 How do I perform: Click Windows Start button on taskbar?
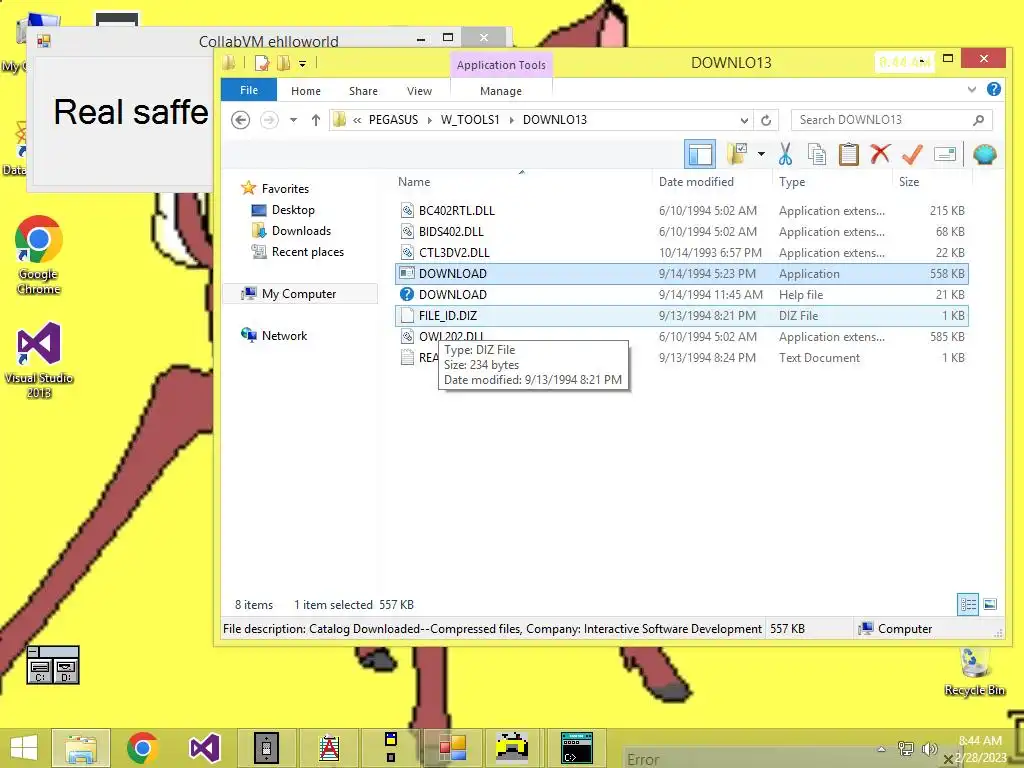coord(24,748)
